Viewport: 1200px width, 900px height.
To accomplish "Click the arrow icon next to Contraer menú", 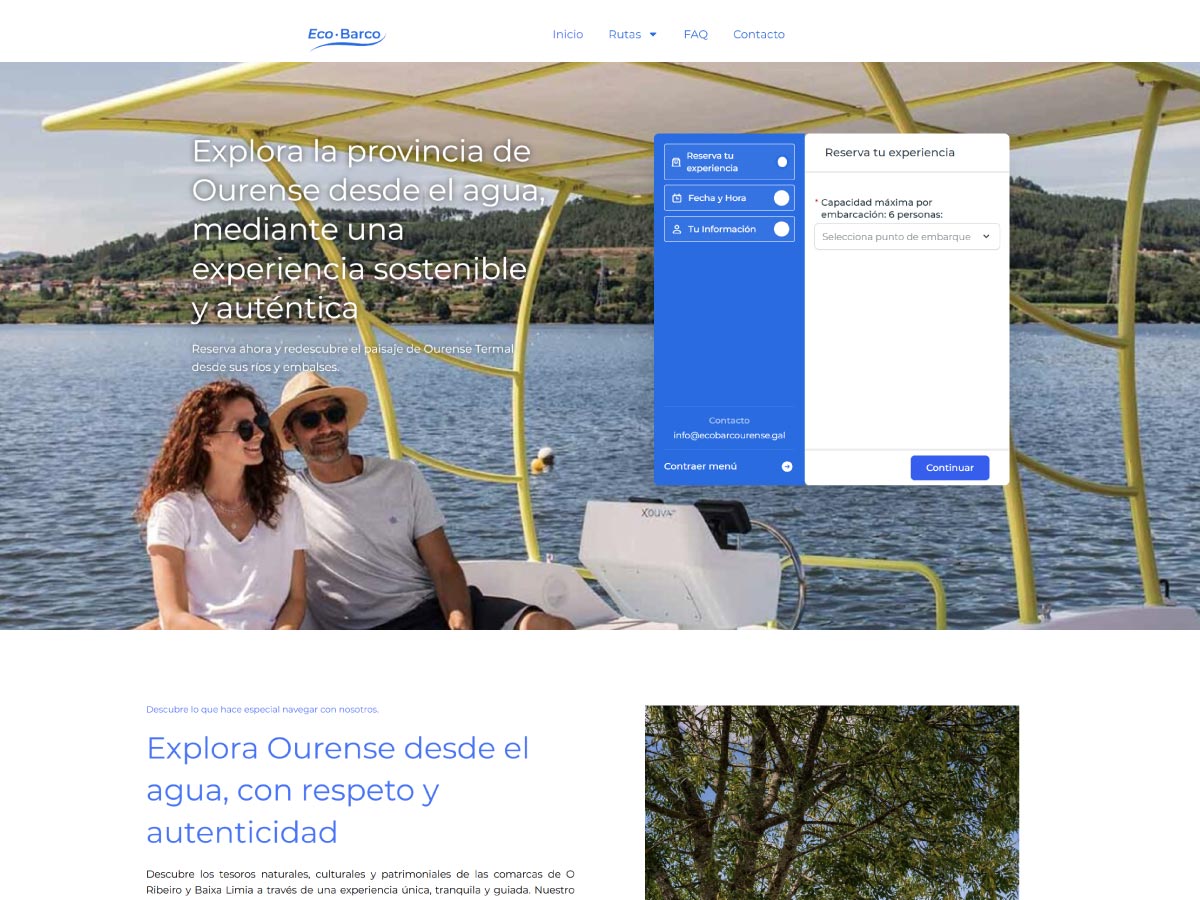I will (787, 467).
